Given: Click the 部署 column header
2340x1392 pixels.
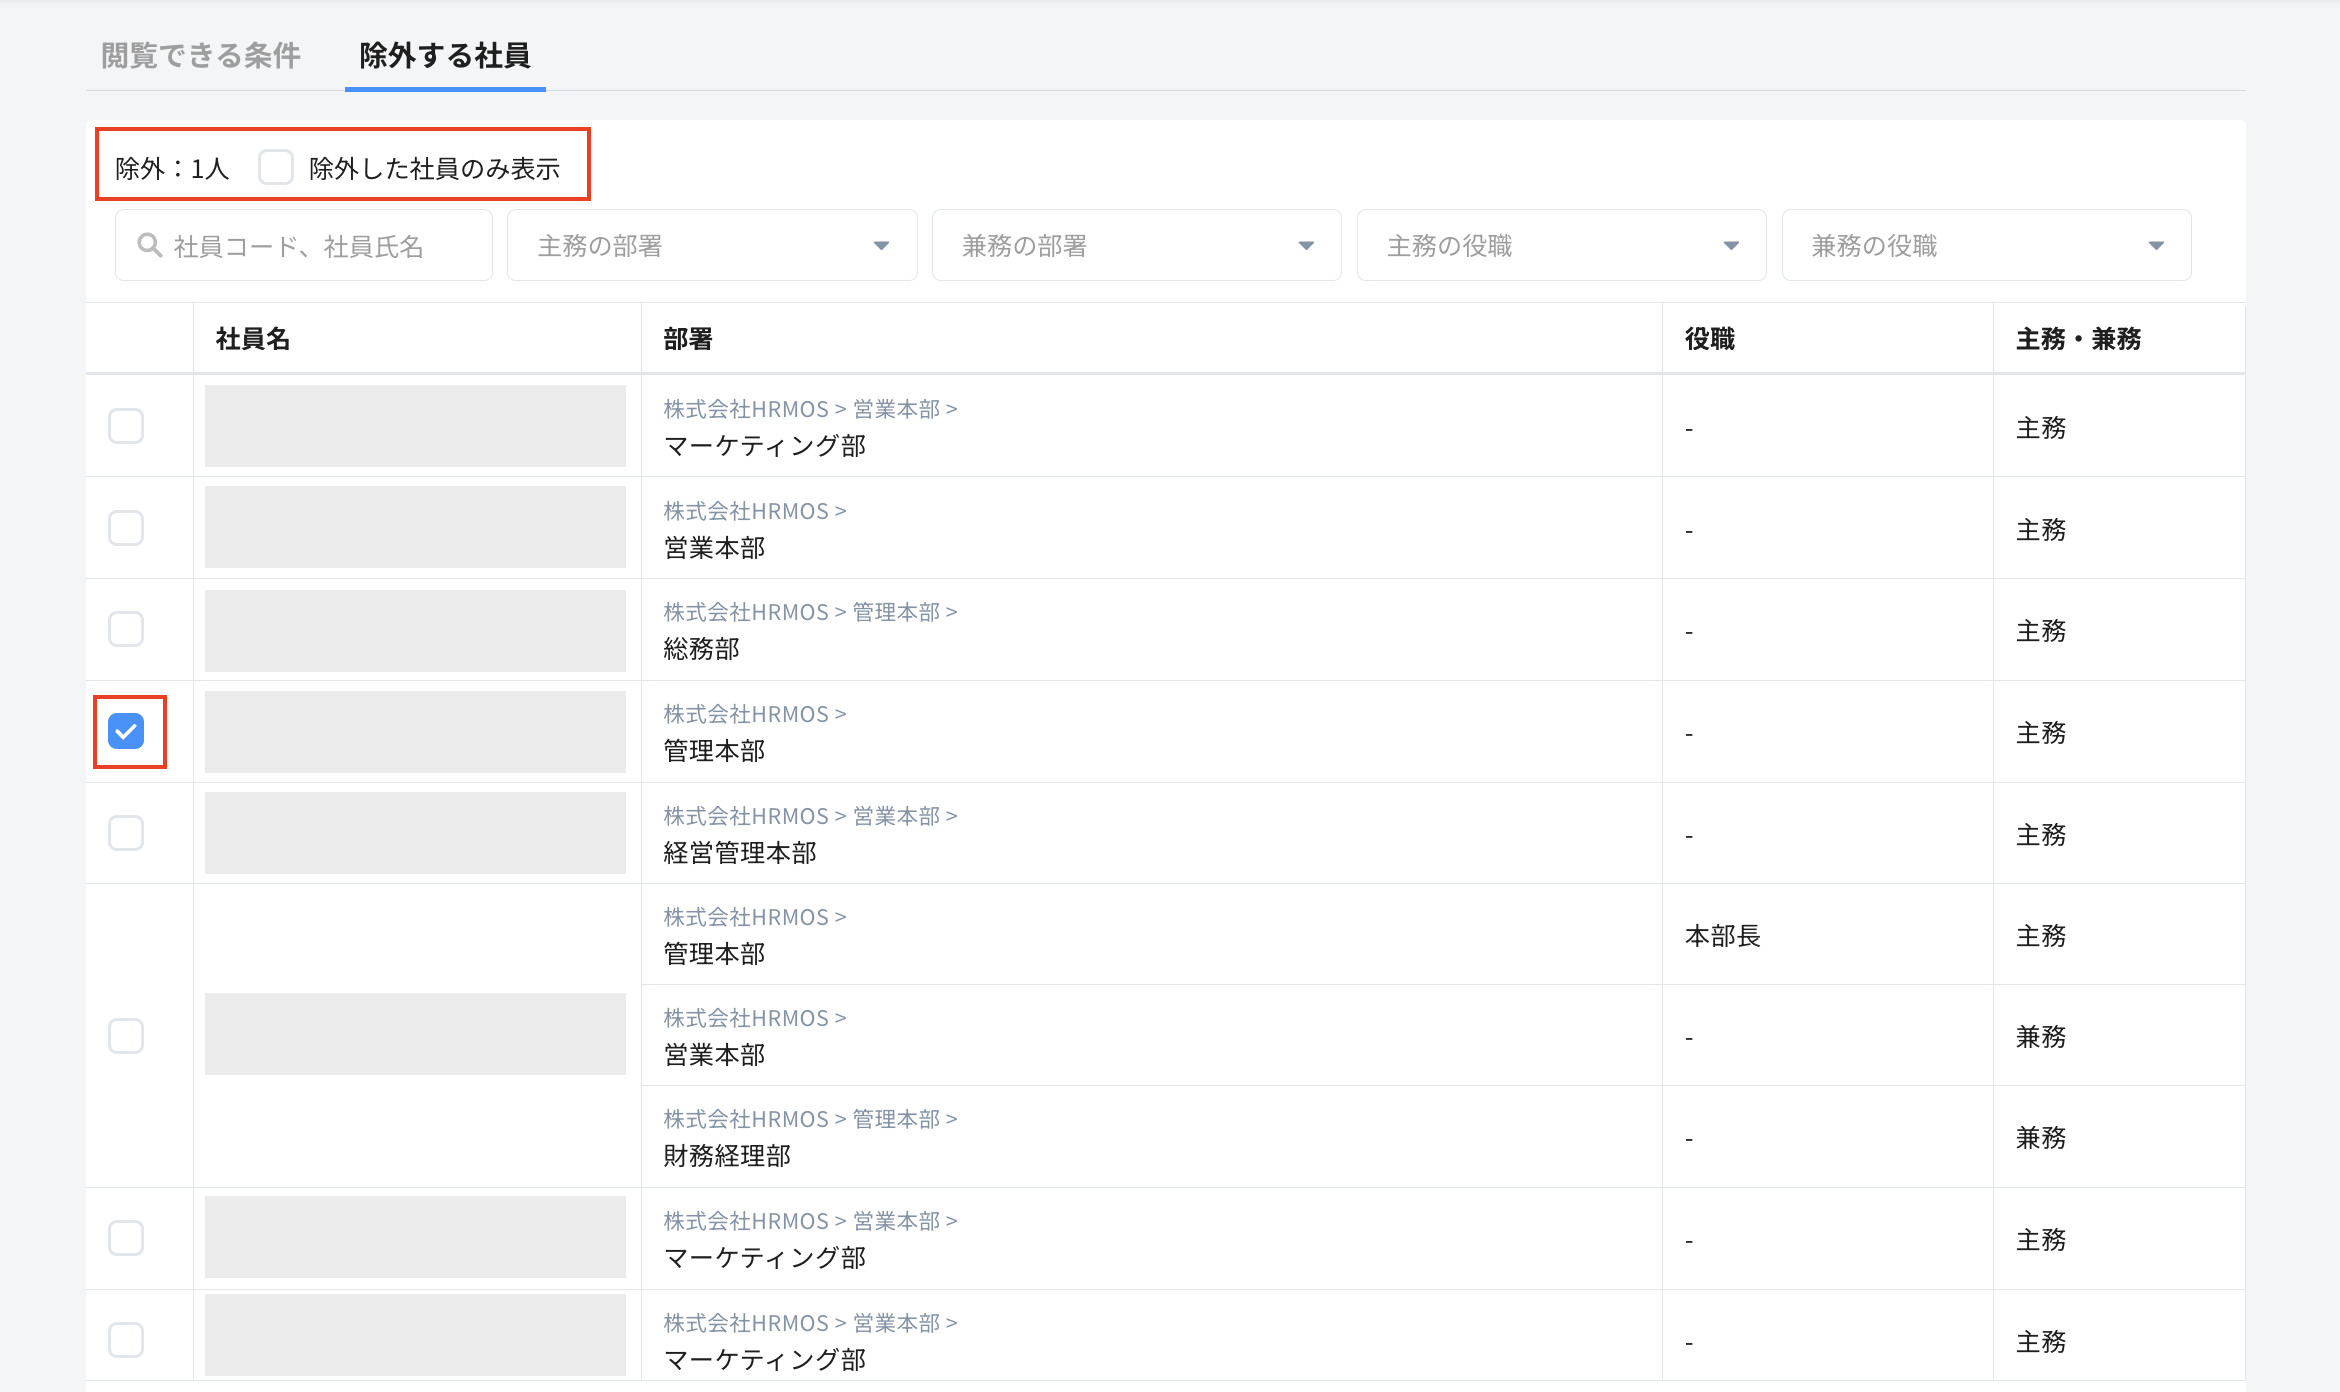Looking at the screenshot, I should (688, 339).
